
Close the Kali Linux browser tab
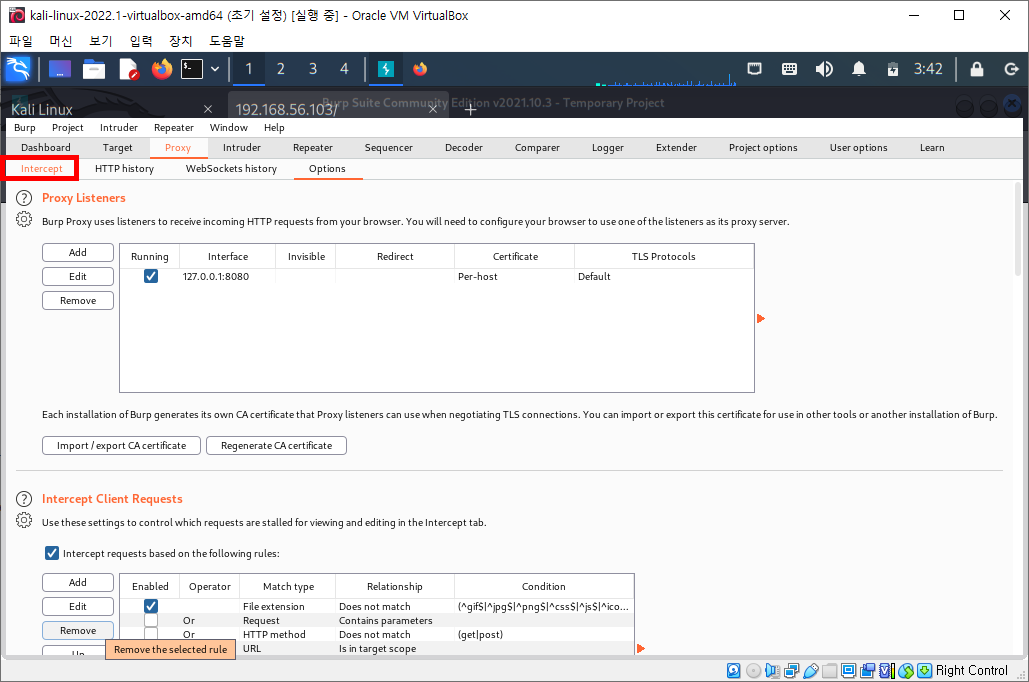coord(208,109)
